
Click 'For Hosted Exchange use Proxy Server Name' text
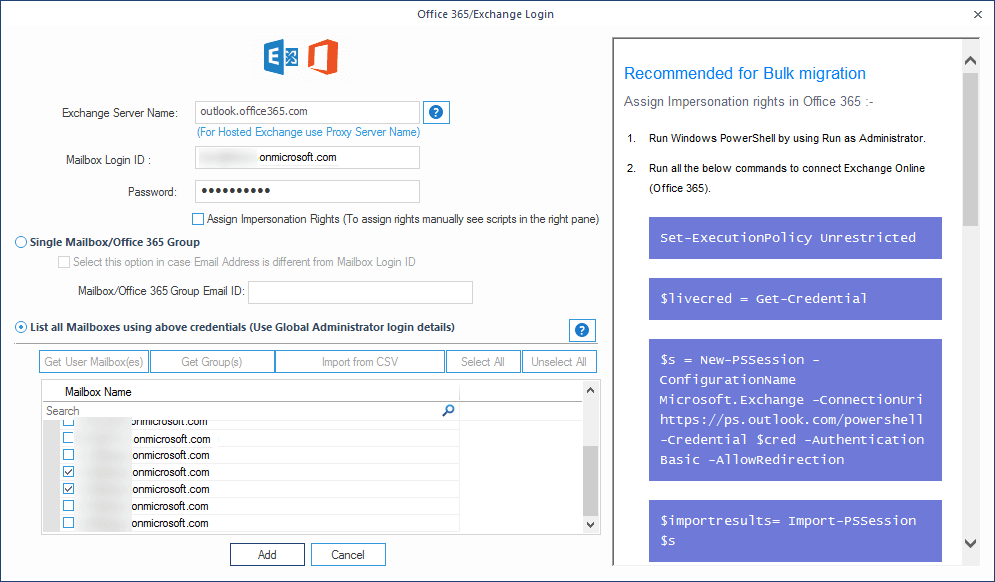click(x=308, y=132)
